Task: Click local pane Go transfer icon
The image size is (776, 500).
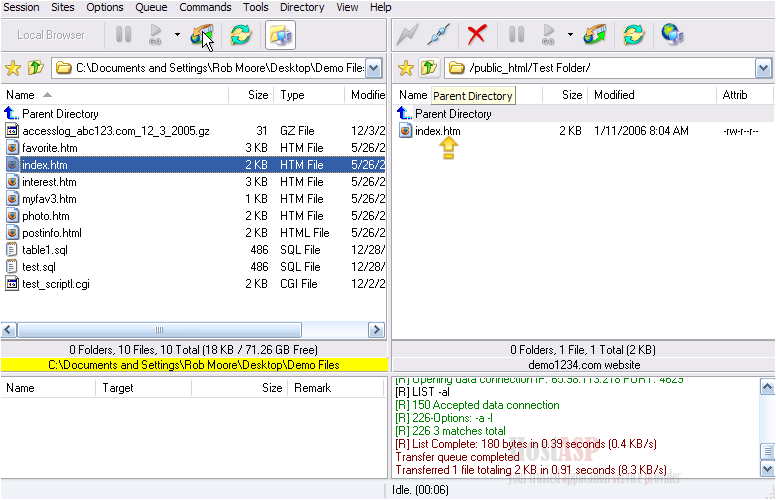Action: click(x=155, y=35)
